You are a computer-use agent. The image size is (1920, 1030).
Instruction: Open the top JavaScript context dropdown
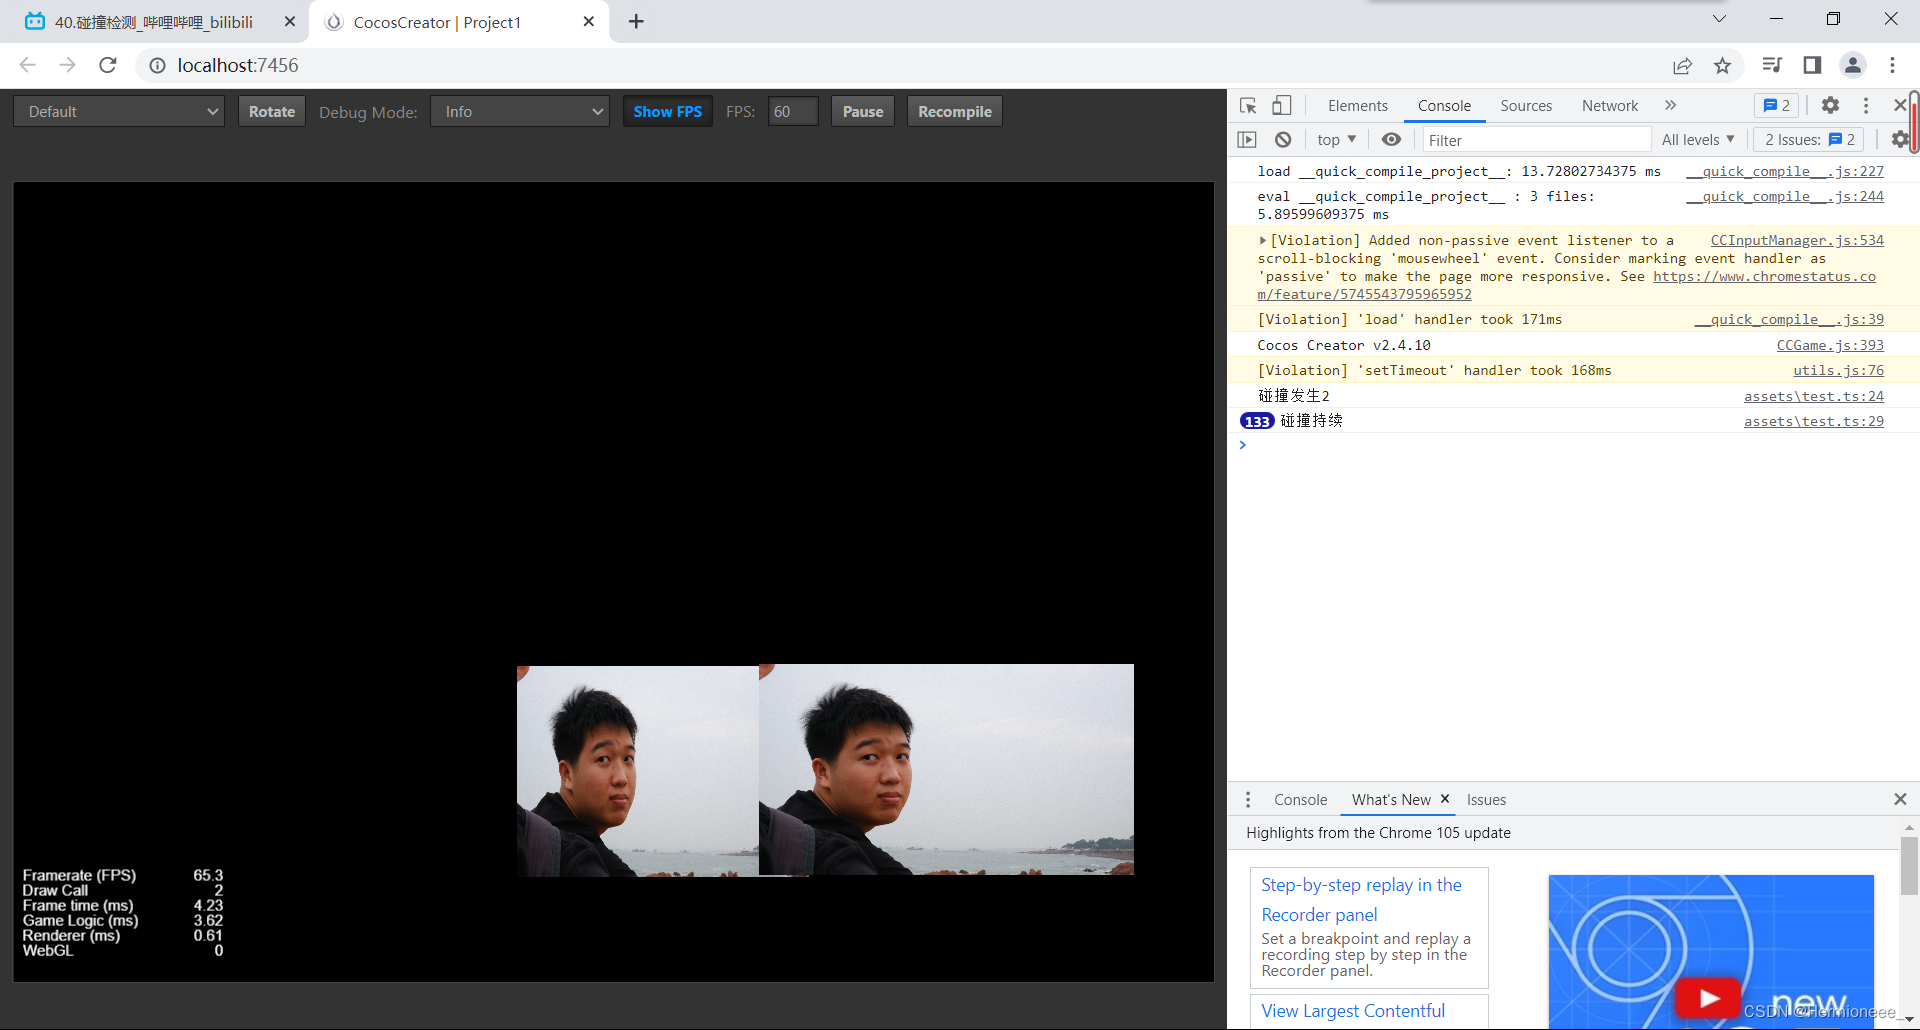tap(1337, 140)
